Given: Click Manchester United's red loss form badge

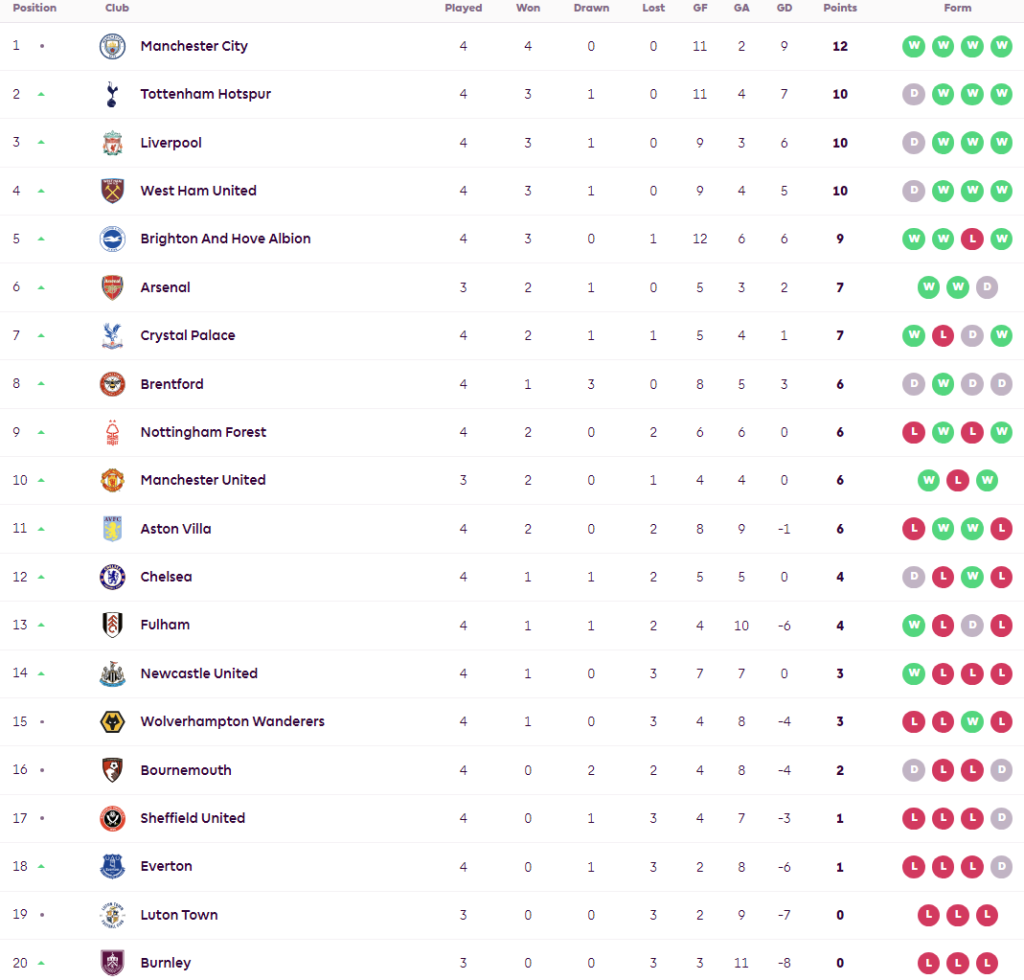Looking at the screenshot, I should tap(957, 480).
